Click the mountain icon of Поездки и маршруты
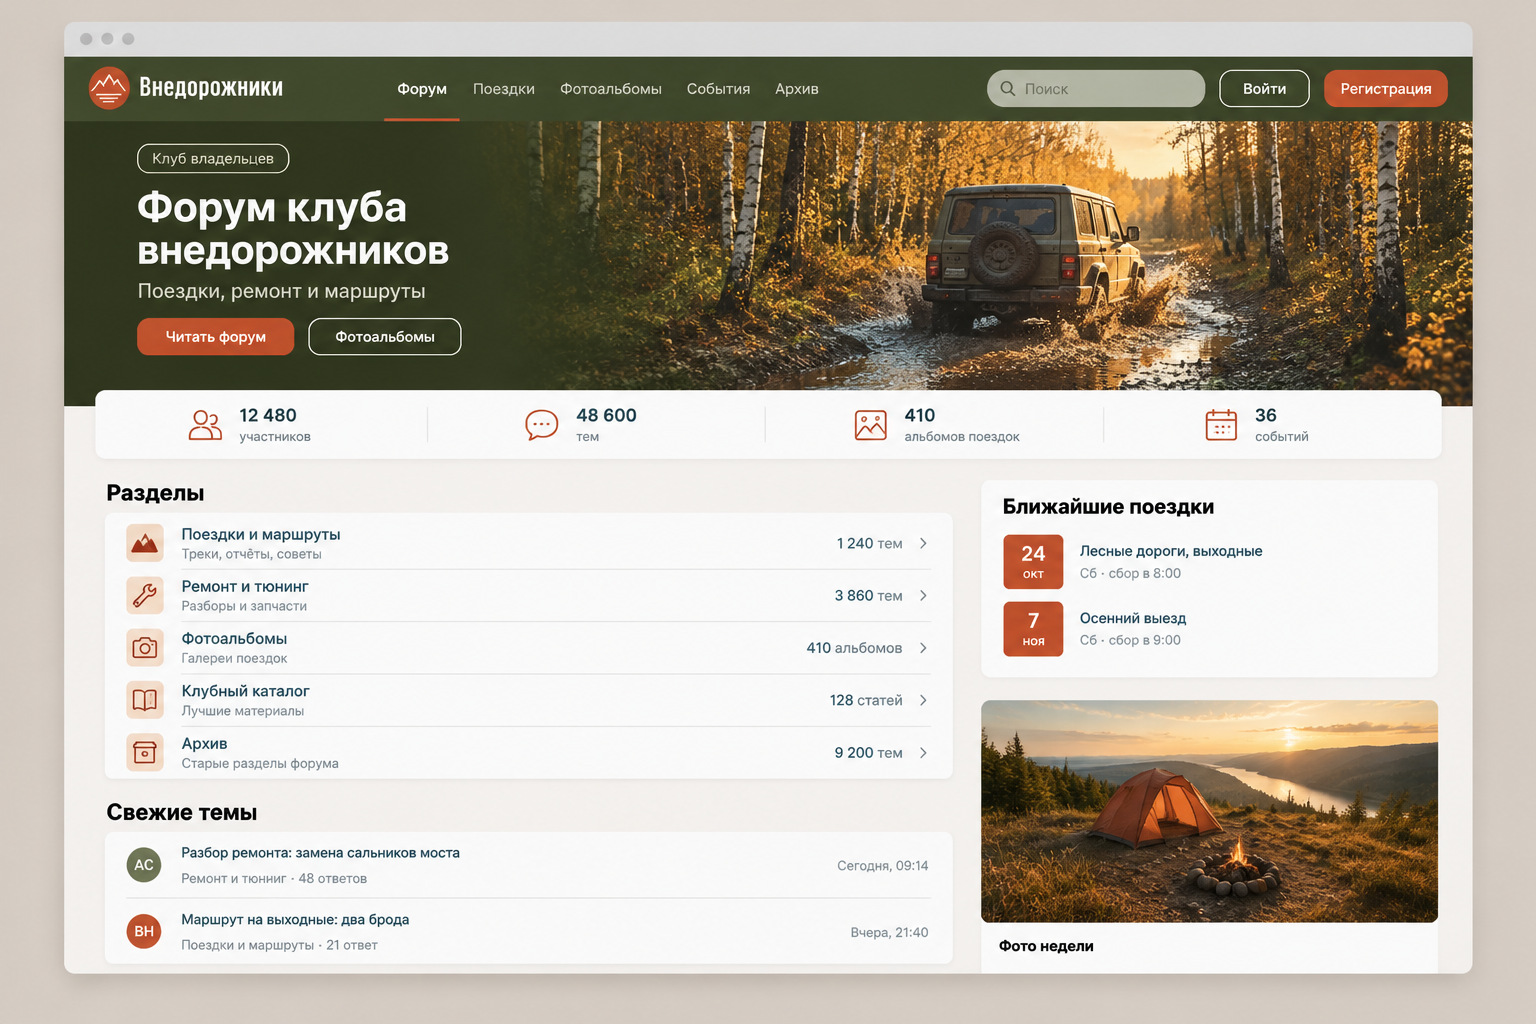The width and height of the screenshot is (1536, 1024). click(145, 543)
